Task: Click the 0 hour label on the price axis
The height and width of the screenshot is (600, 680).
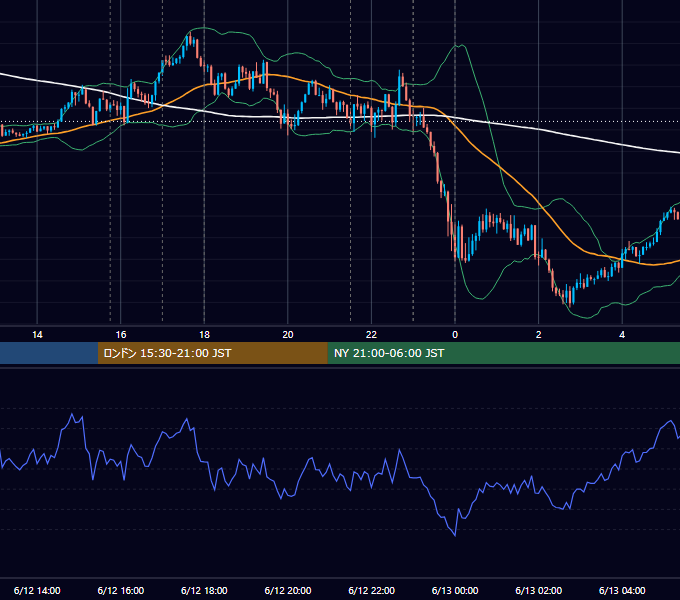Action: 455,335
